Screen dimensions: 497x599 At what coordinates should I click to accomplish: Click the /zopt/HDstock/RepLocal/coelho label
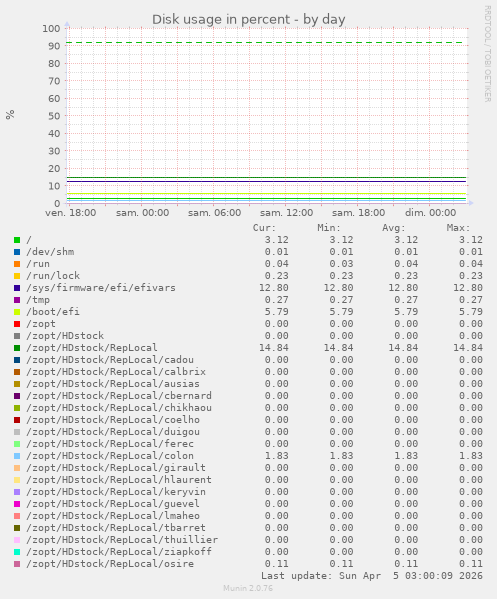[x=113, y=420]
